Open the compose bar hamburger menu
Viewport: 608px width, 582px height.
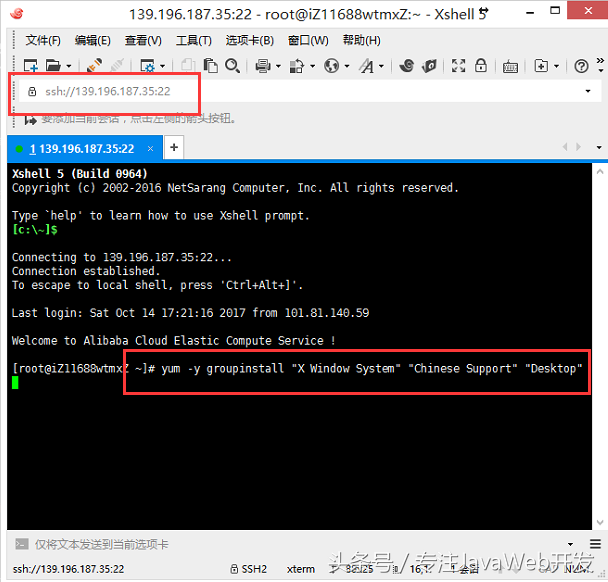595,544
